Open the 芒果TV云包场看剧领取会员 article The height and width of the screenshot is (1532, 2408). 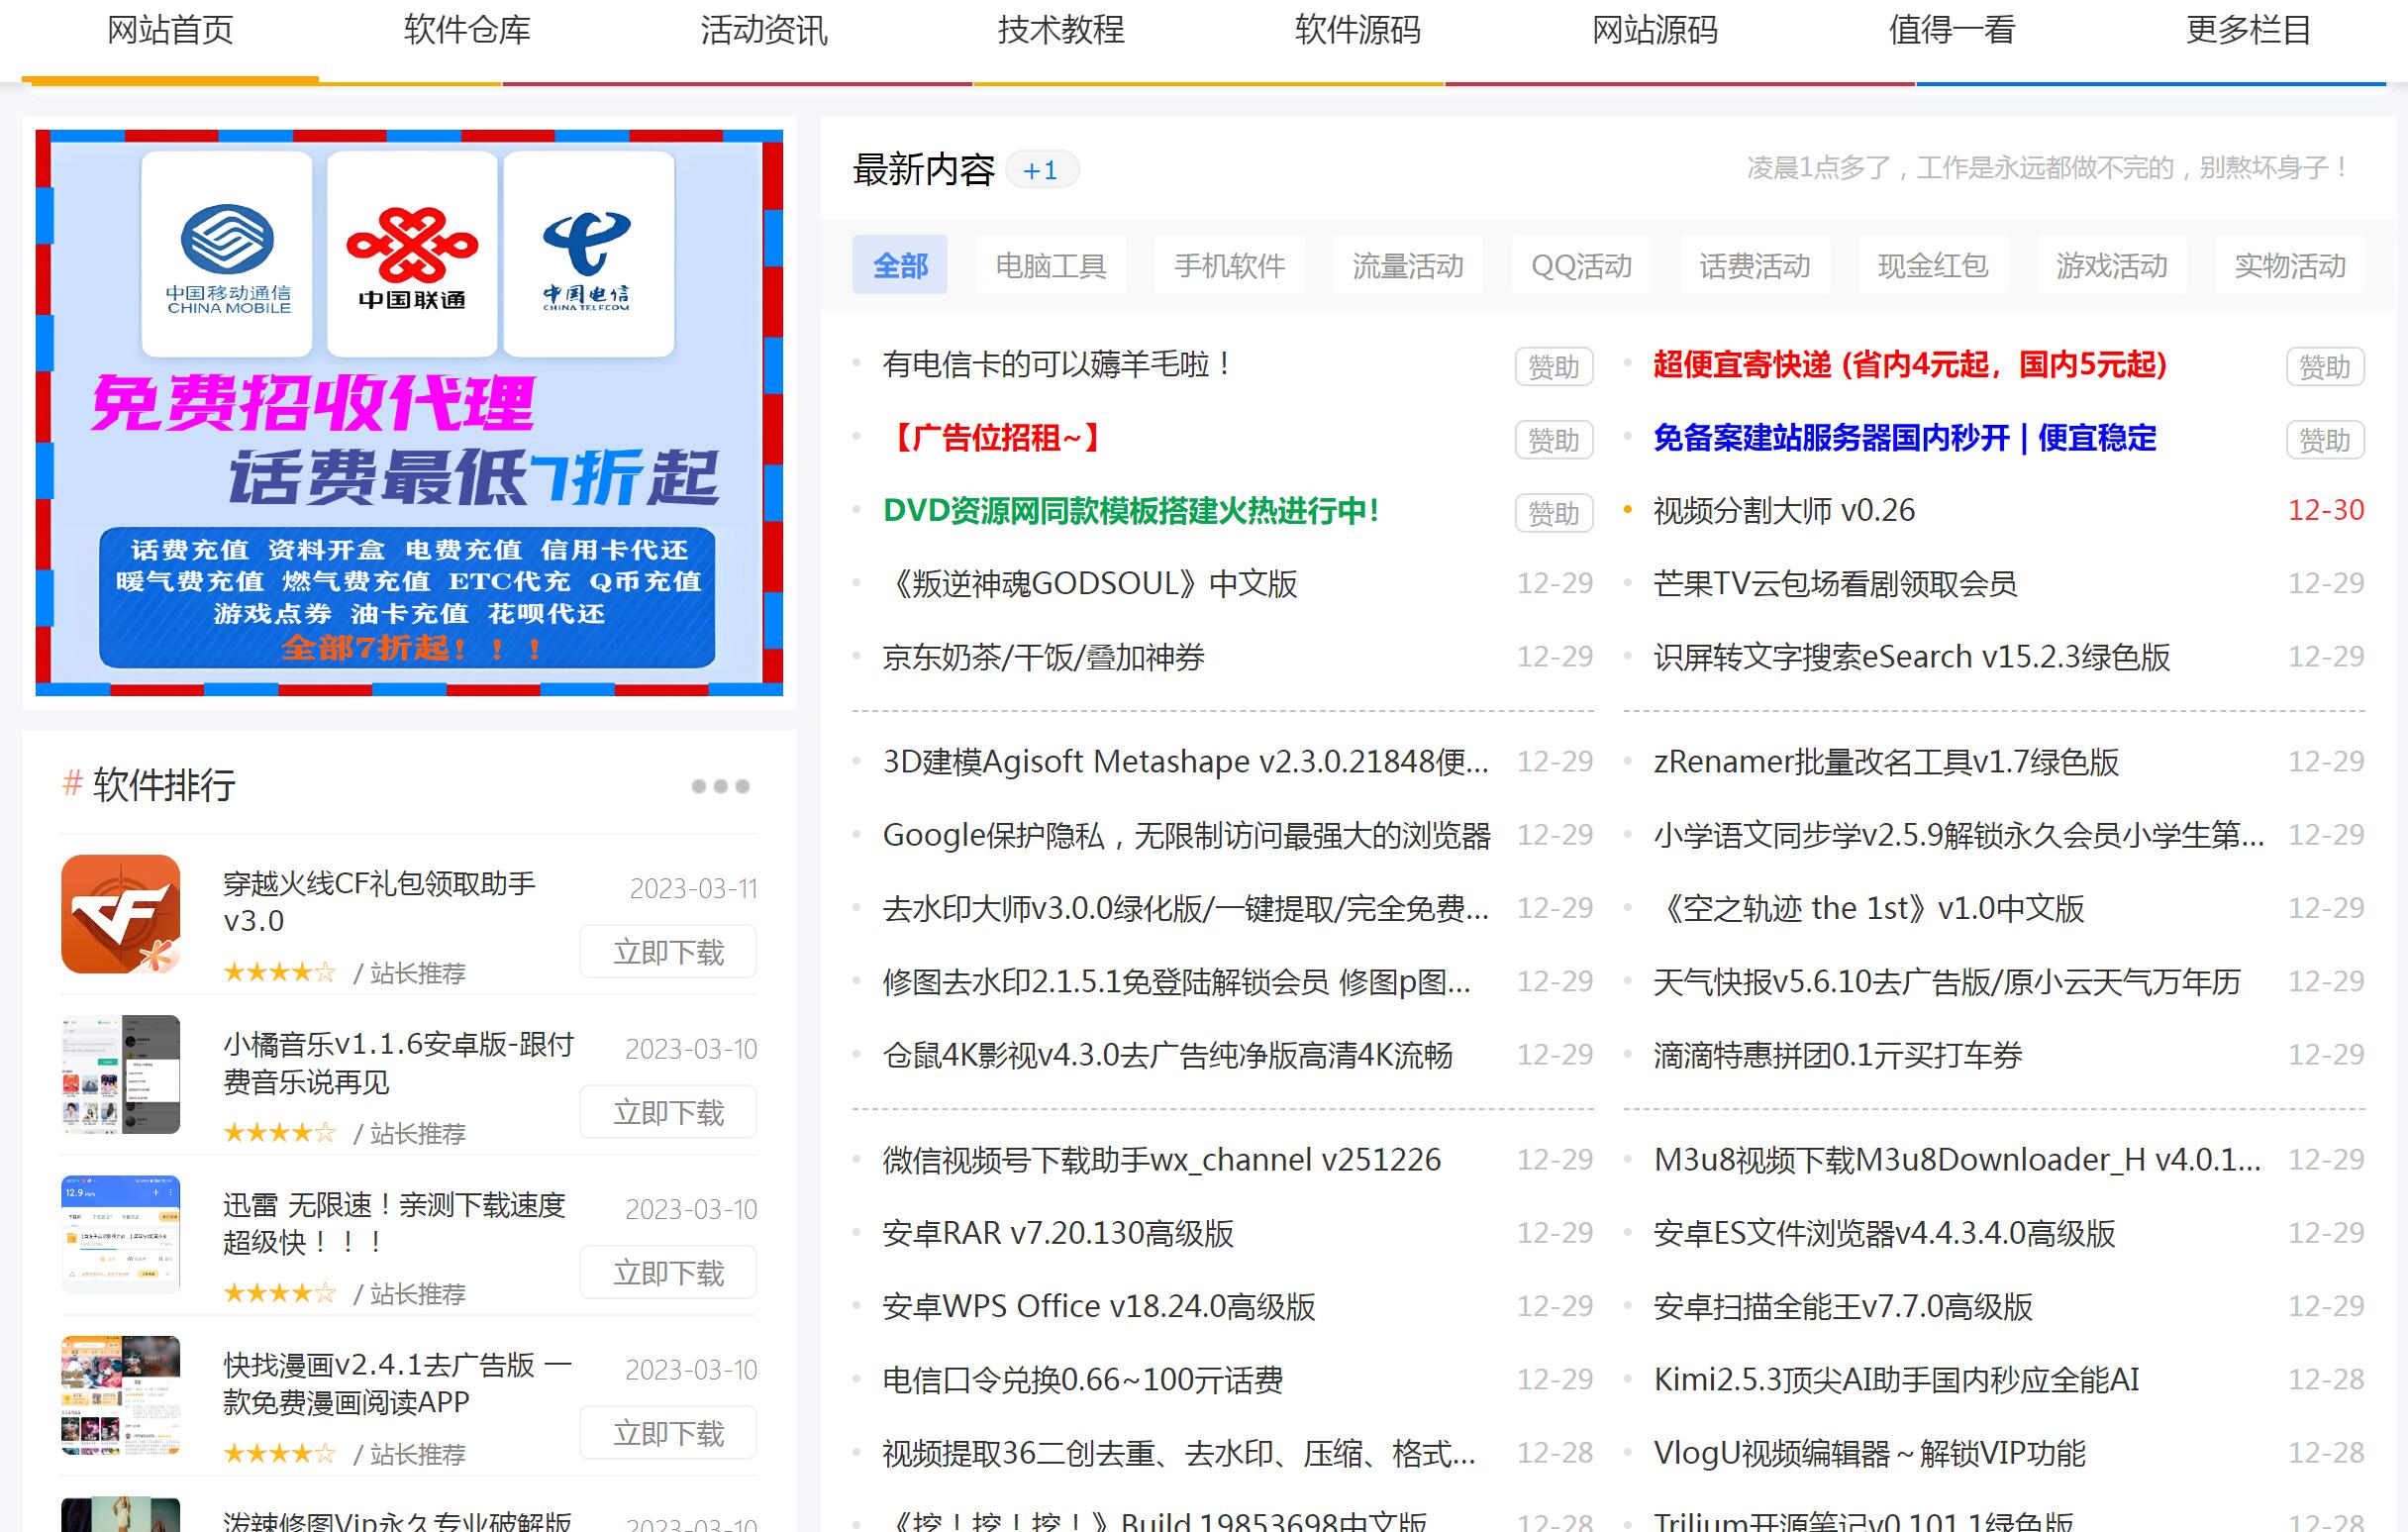click(x=1836, y=584)
